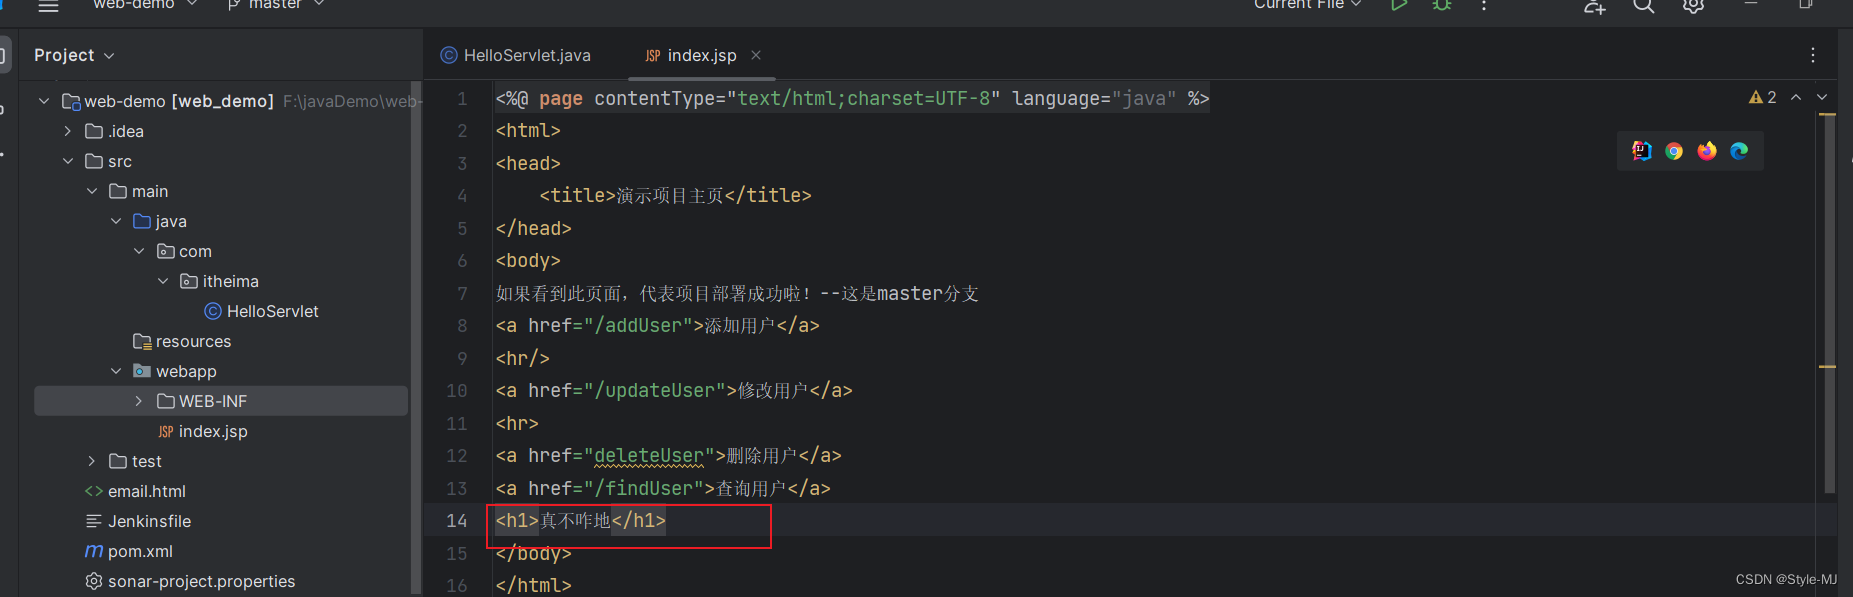This screenshot has width=1853, height=597.
Task: Select the resources folder
Action: pyautogui.click(x=182, y=341)
